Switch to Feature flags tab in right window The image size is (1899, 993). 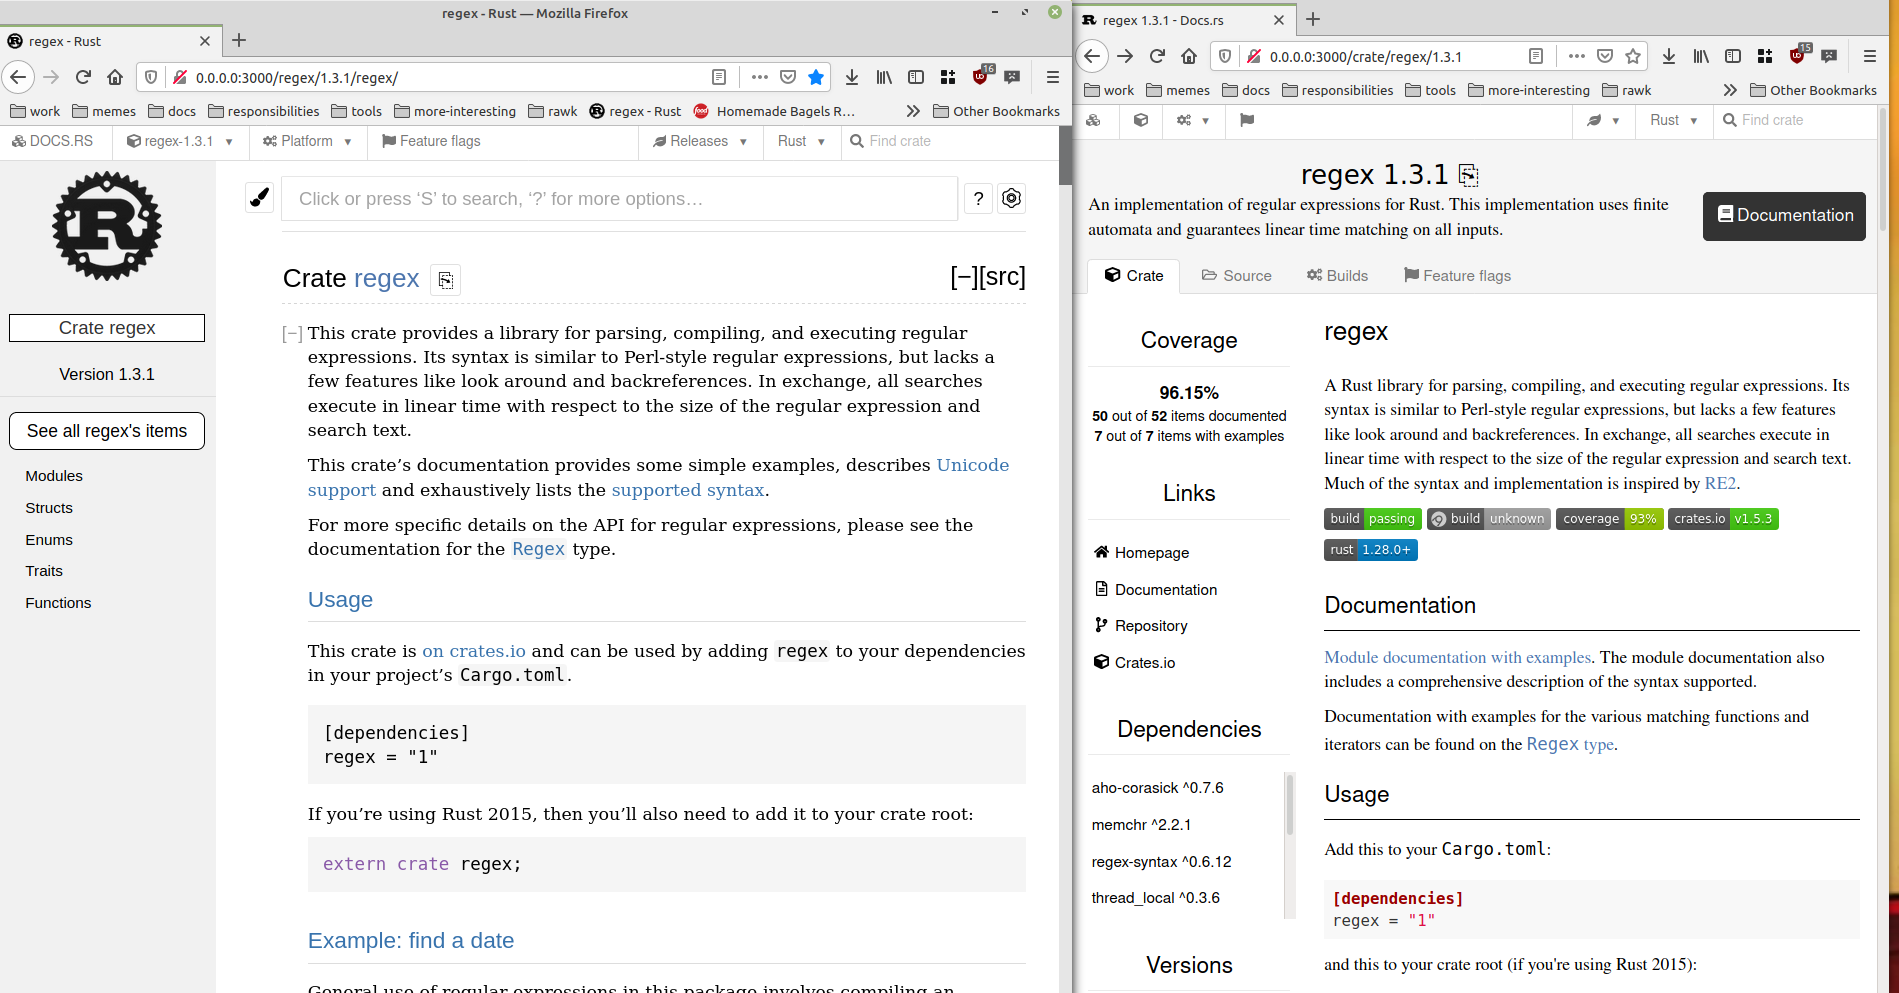coord(1457,276)
